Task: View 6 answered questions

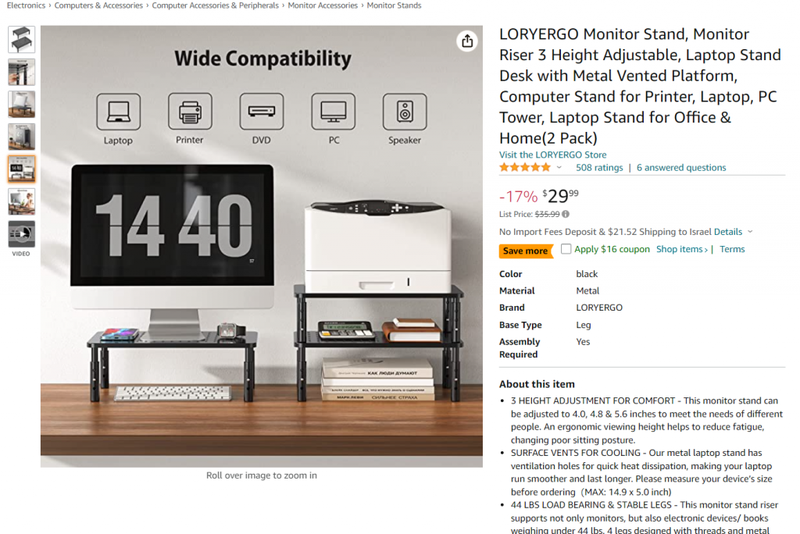Action: click(681, 167)
